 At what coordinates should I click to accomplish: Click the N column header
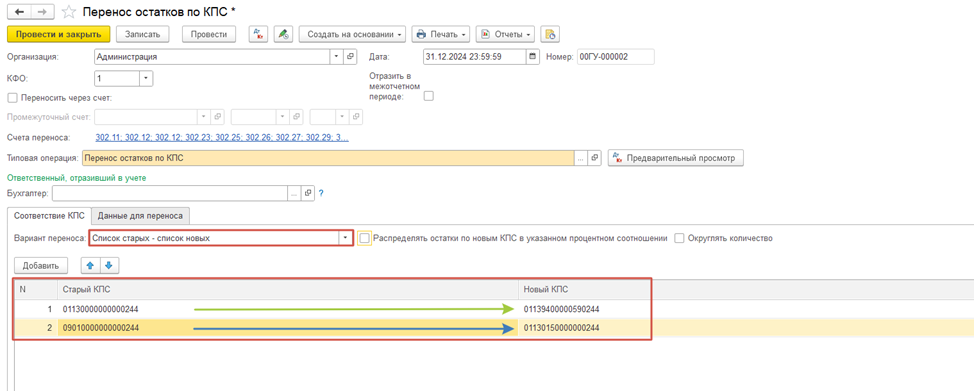pos(36,289)
